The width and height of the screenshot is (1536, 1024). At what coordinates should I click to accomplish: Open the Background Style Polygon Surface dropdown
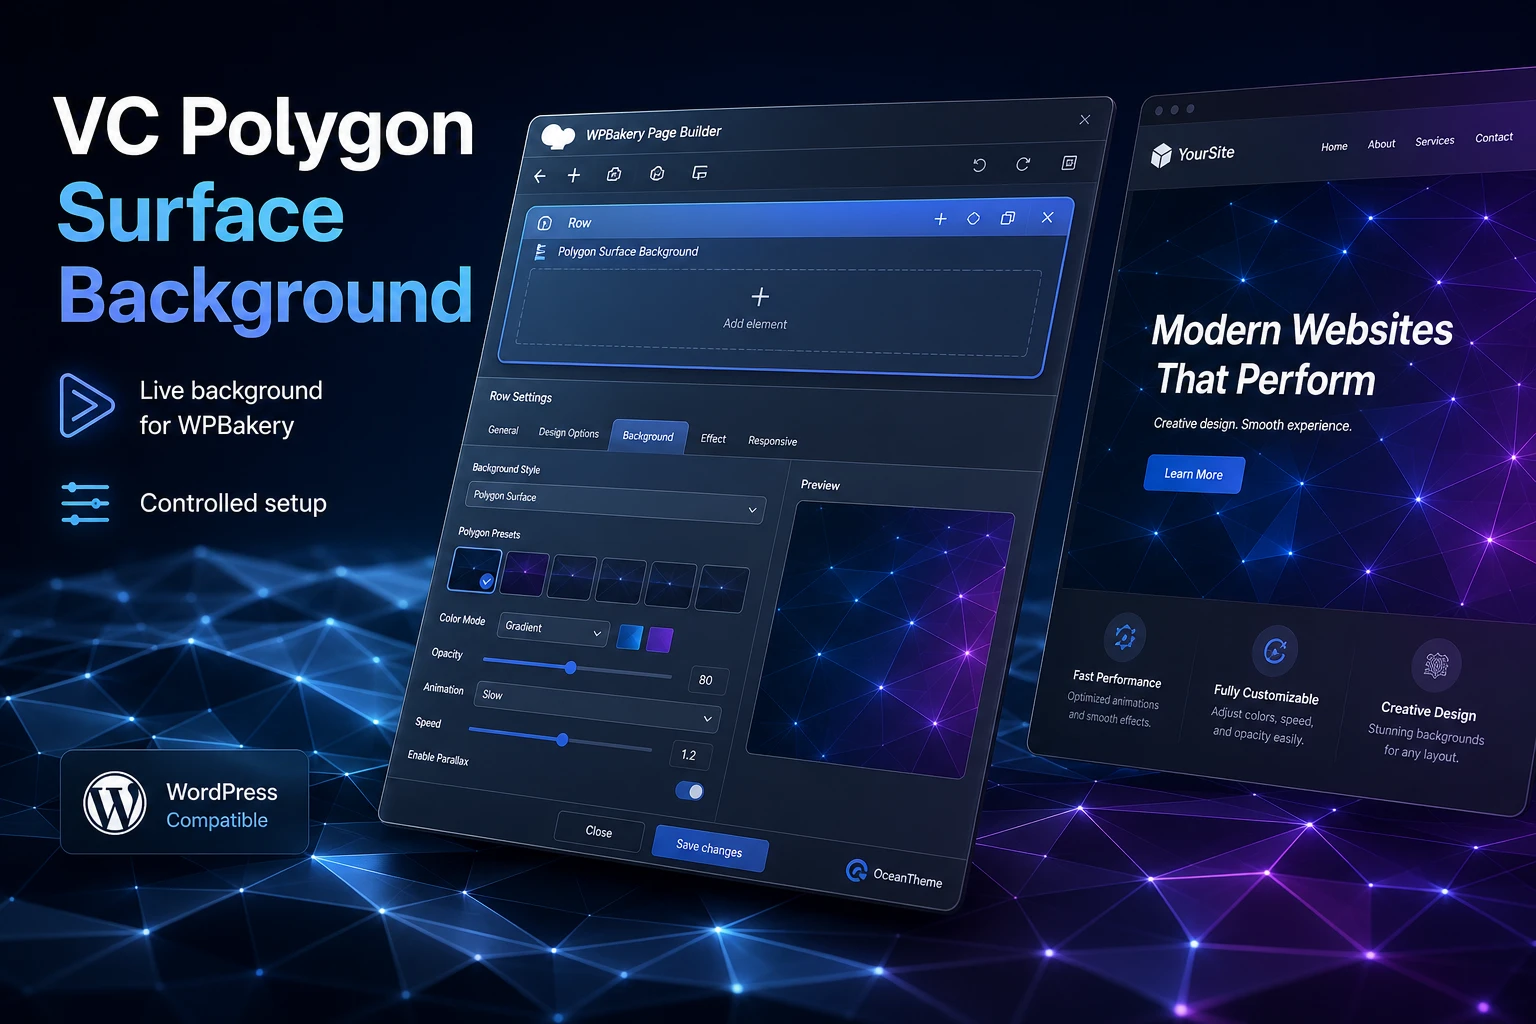tap(616, 502)
